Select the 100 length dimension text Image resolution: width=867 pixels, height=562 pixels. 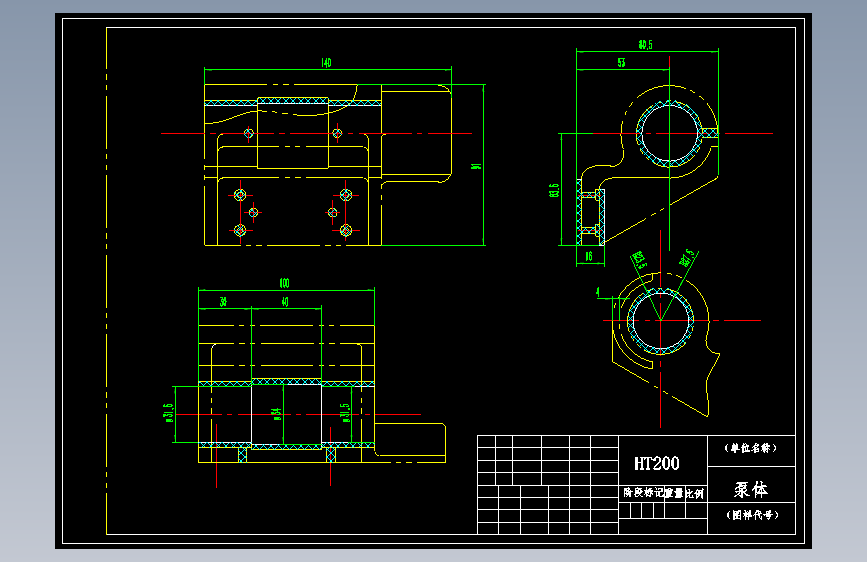pos(284,283)
